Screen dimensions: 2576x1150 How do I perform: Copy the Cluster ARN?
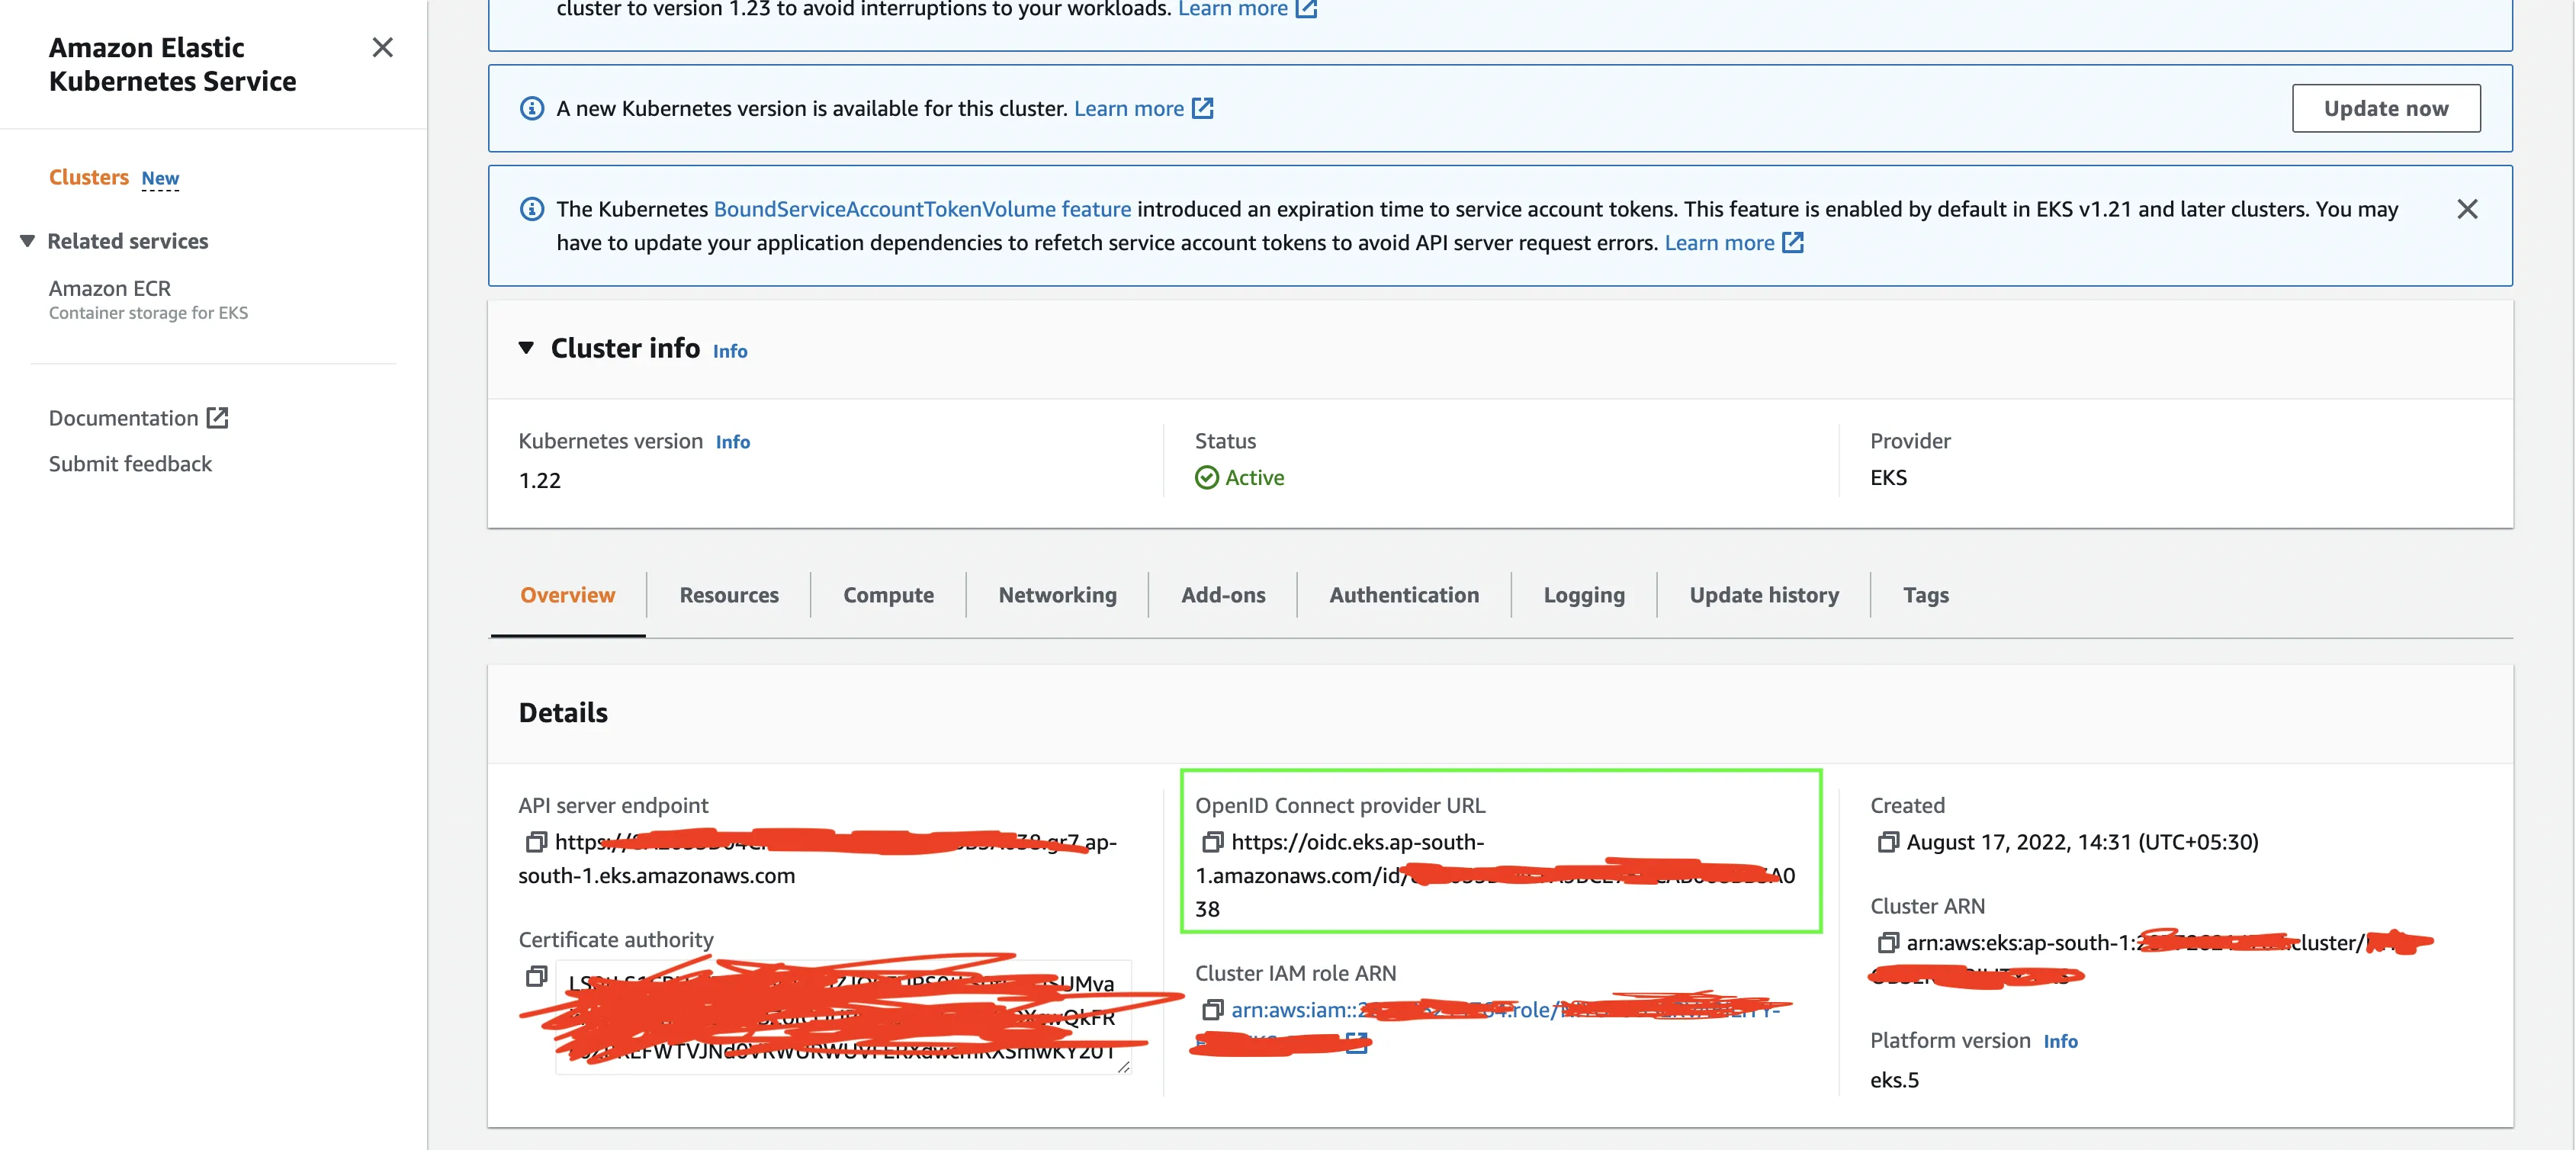tap(1887, 943)
